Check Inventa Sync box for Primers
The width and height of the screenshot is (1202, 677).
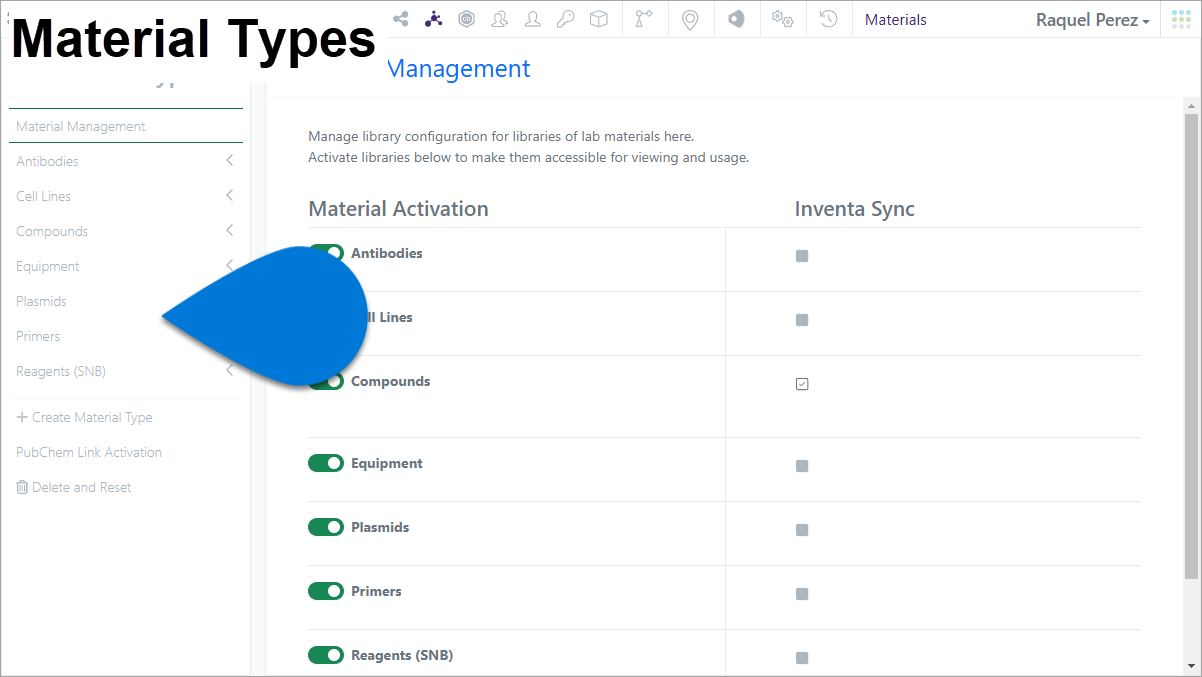click(x=802, y=594)
